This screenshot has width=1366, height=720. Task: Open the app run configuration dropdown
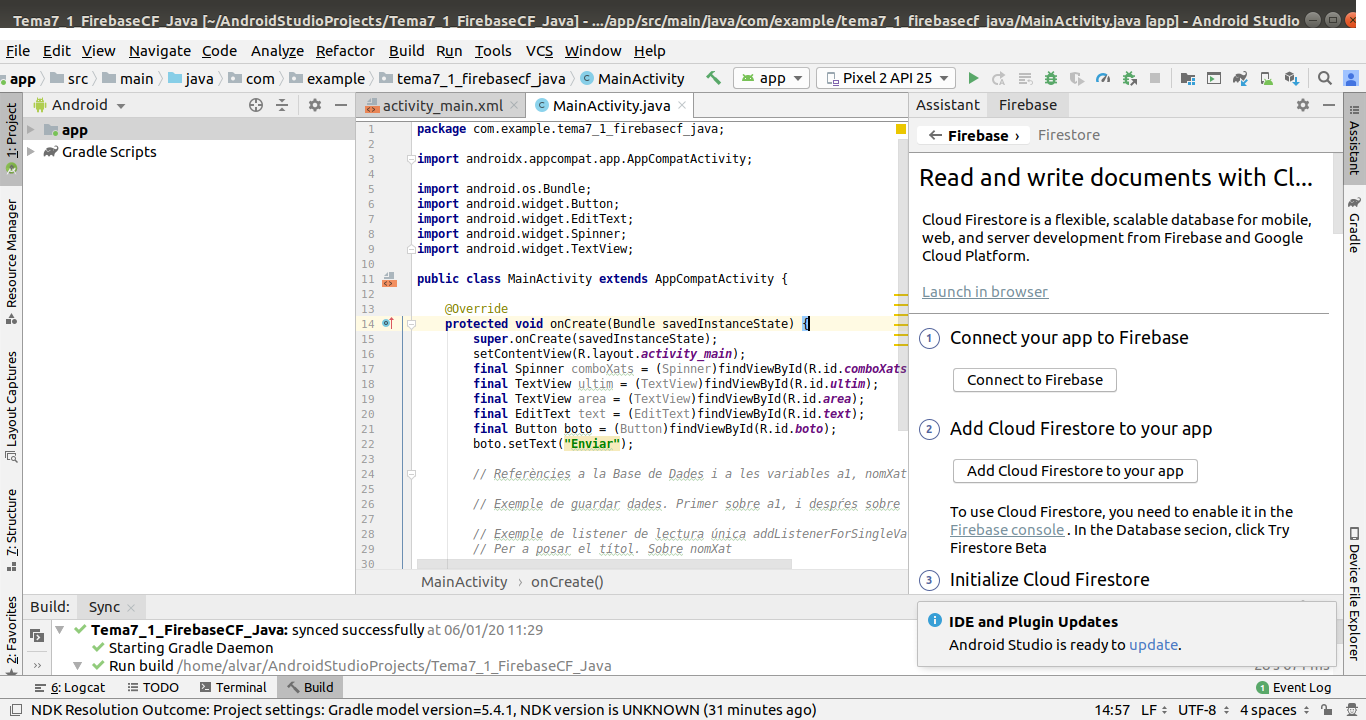click(772, 78)
